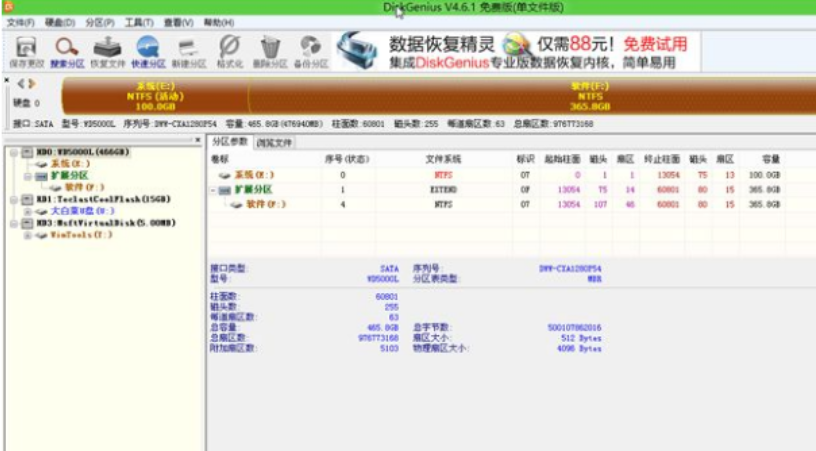This screenshot has width=816, height=451.
Task: Select WinTools(Y:) in the disk tree
Action: tap(70, 235)
